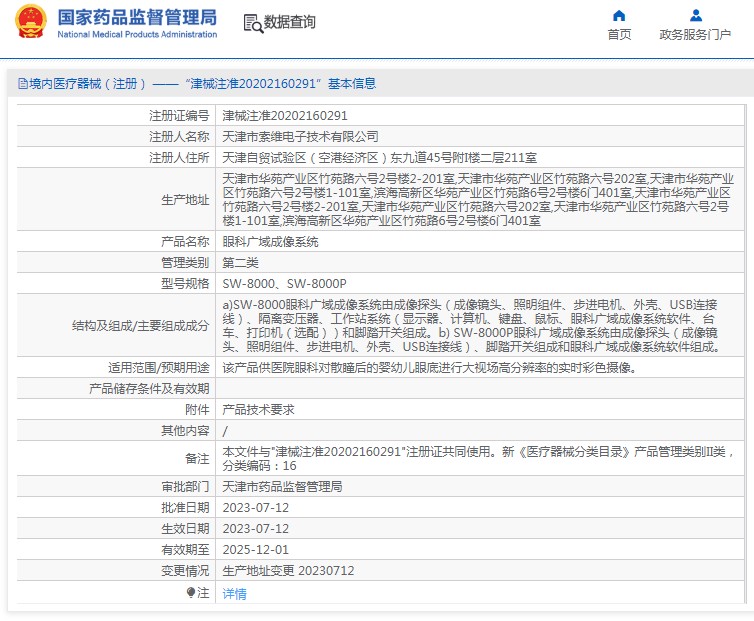Image resolution: width=754 pixels, height=621 pixels.
Task: Click the model value SW-8000、SW-8000P
Action: coord(284,284)
